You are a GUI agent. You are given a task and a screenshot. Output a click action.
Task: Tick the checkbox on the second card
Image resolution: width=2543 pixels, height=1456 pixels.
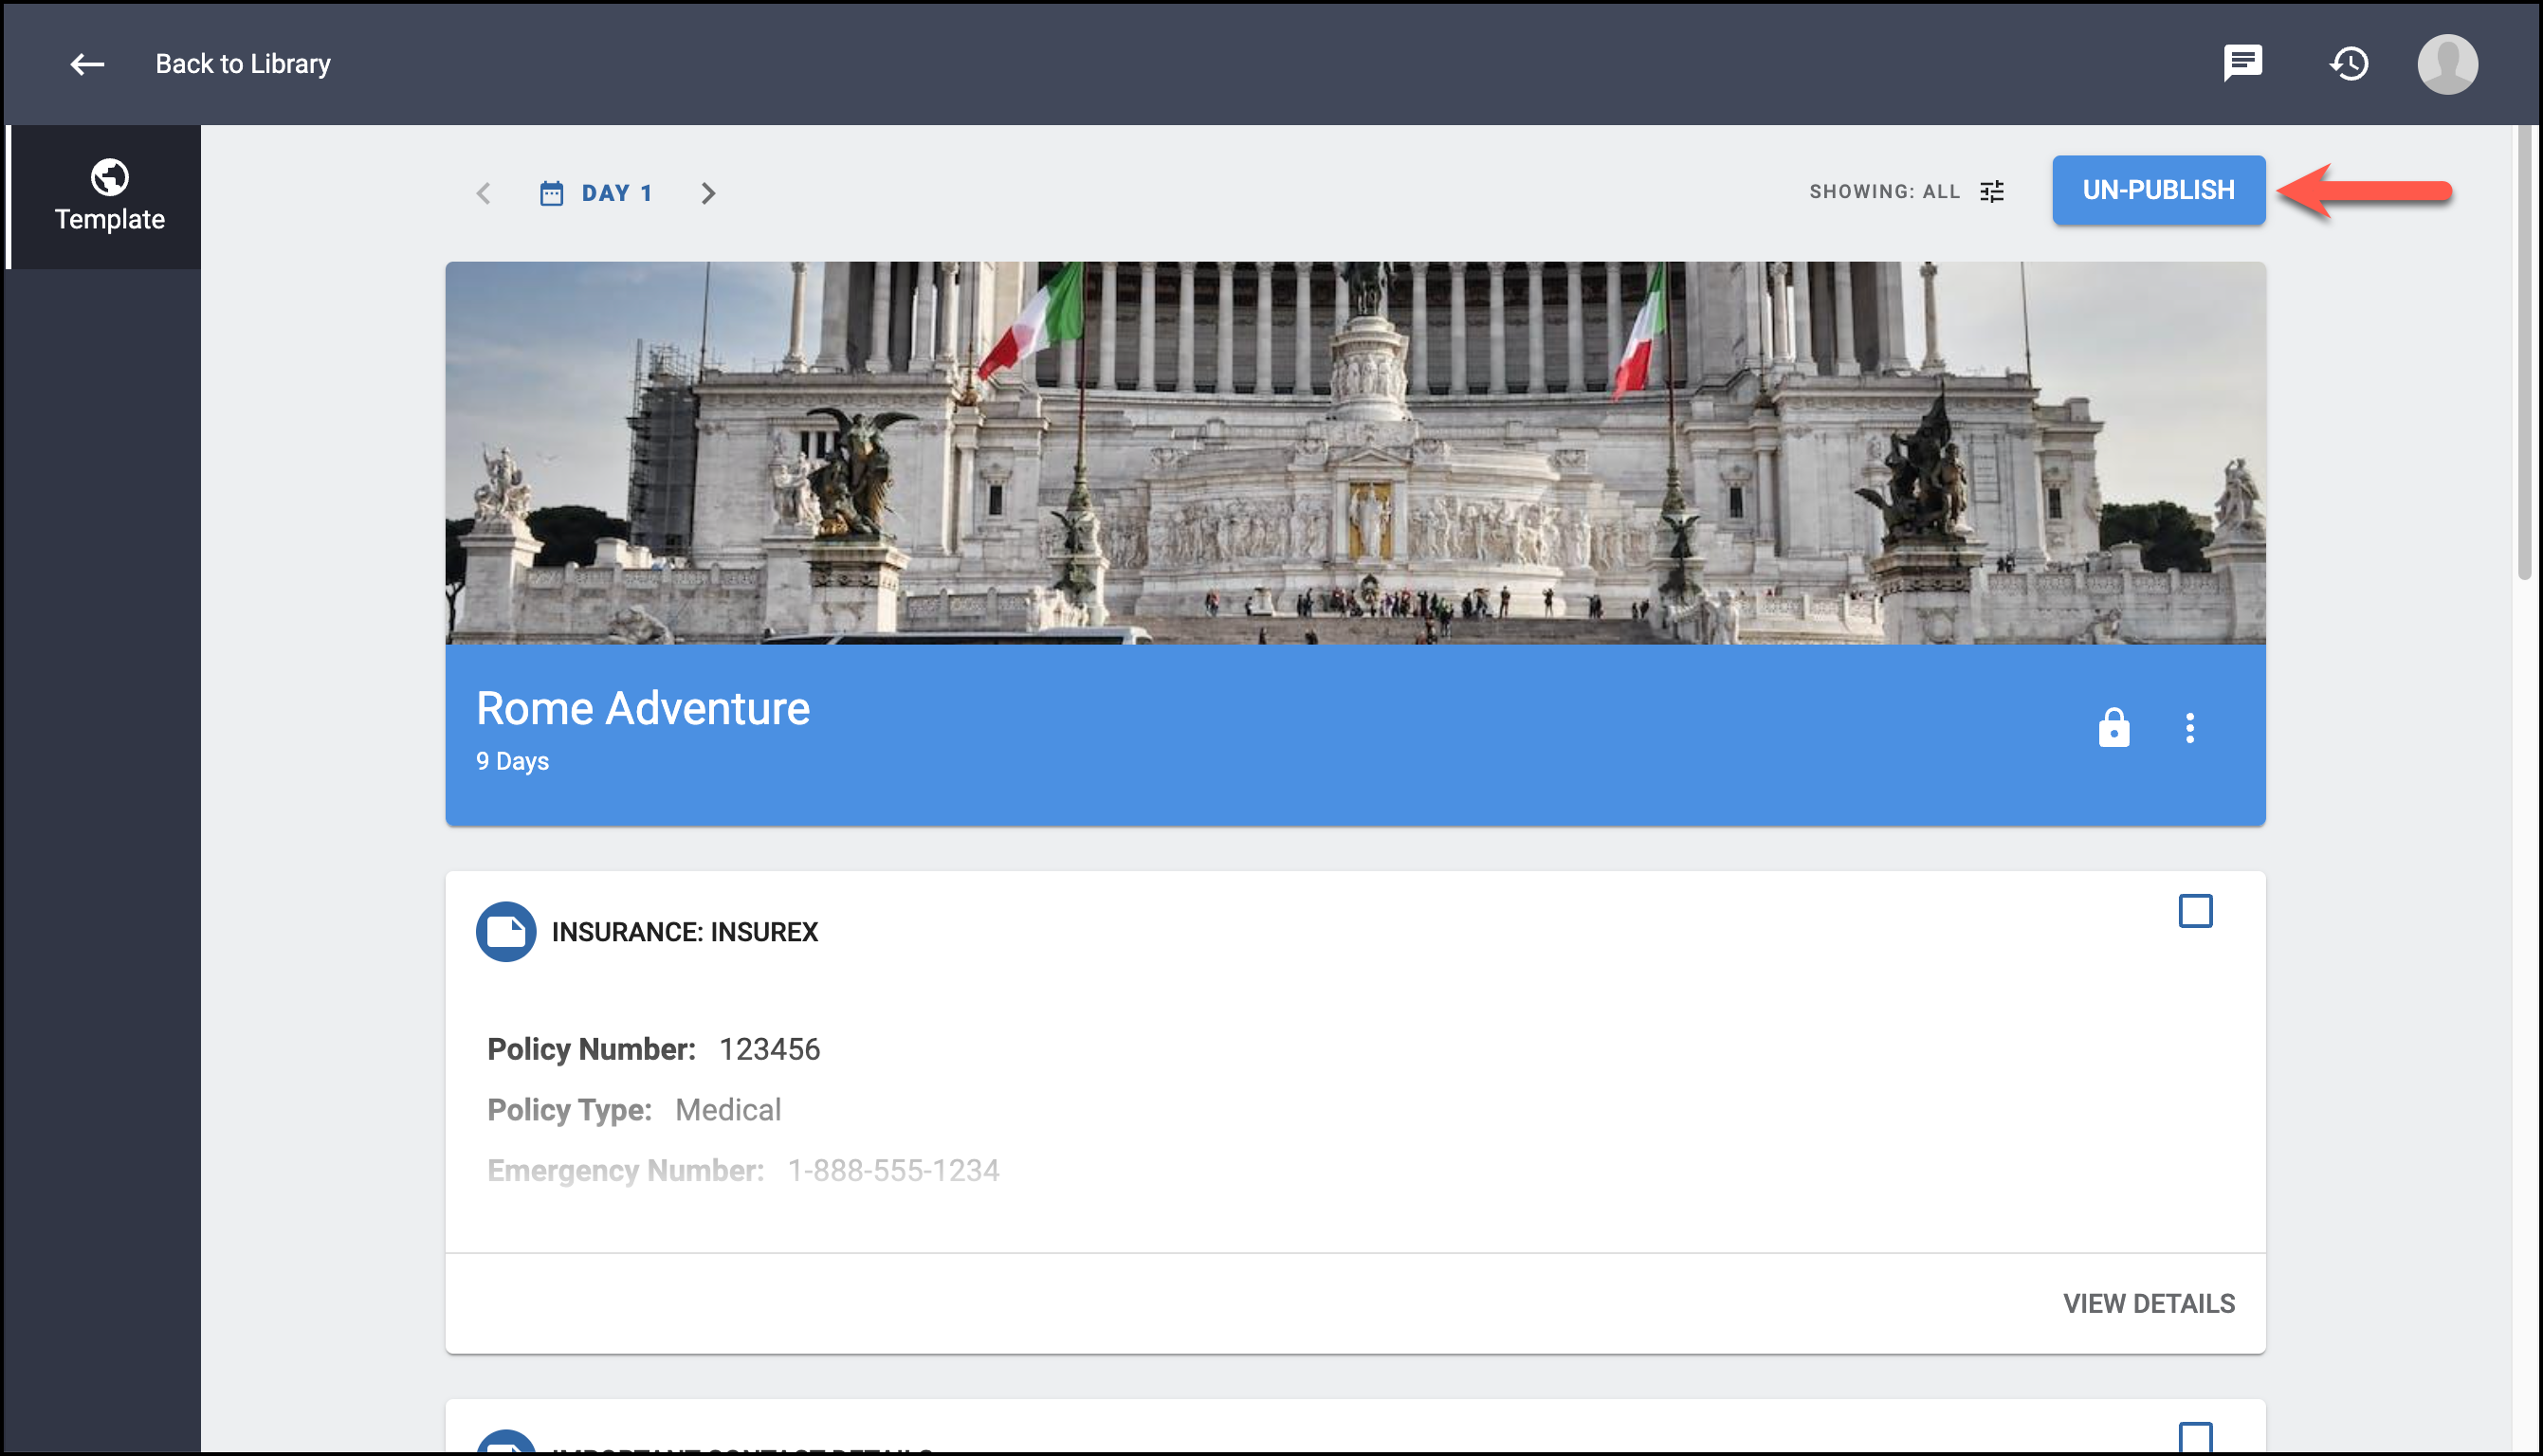click(x=2195, y=1438)
